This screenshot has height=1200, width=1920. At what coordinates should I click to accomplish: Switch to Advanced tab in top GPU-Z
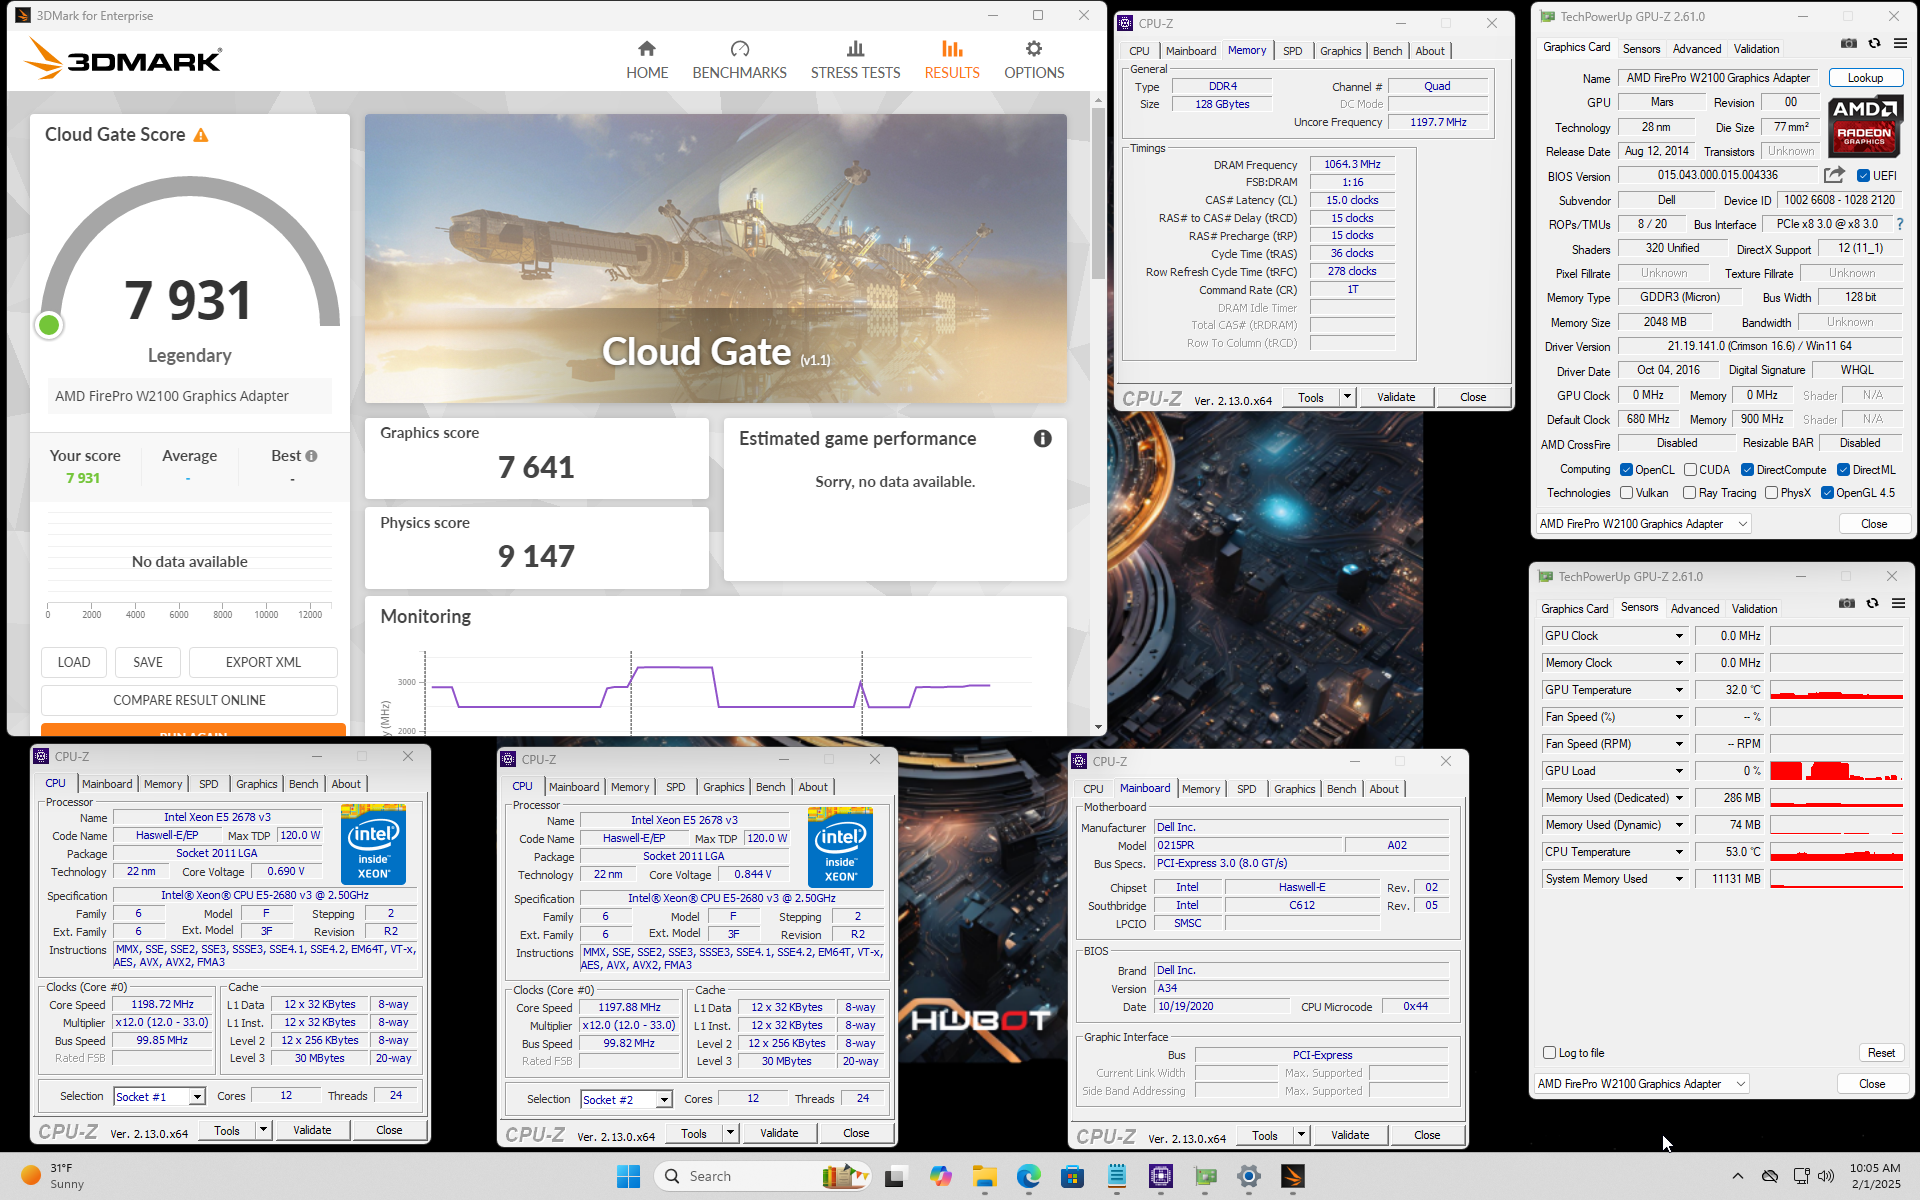[1697, 49]
